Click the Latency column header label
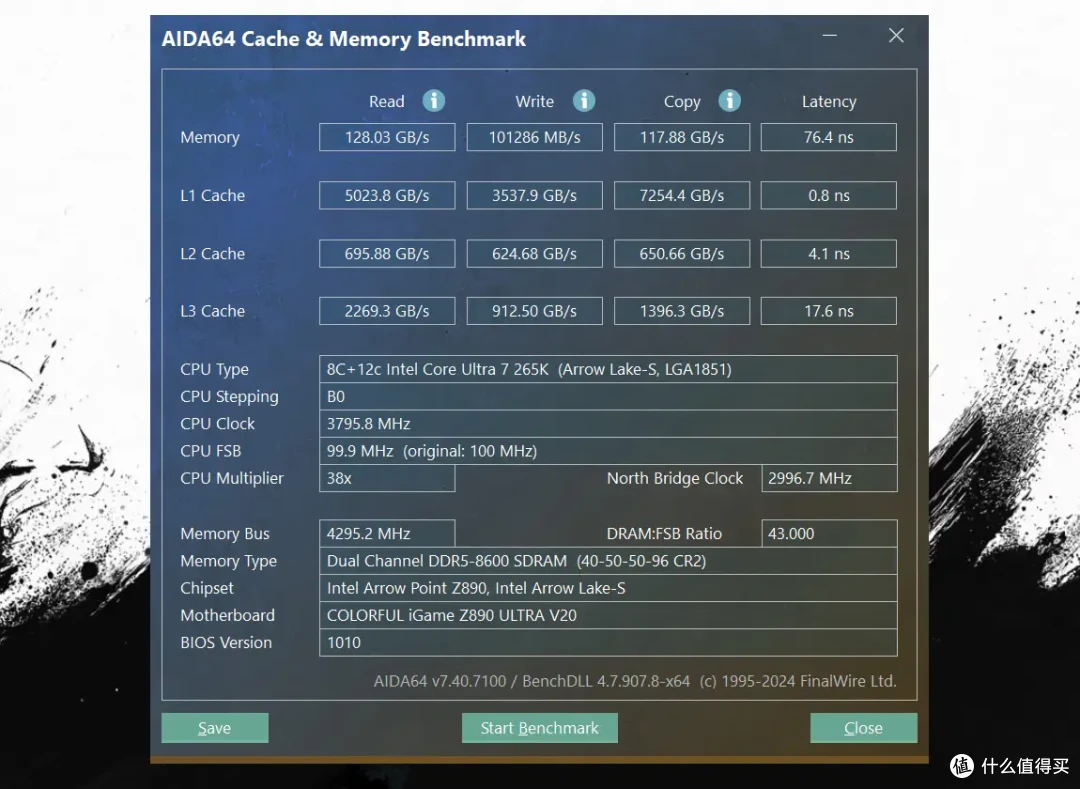The height and width of the screenshot is (789, 1080). [829, 102]
